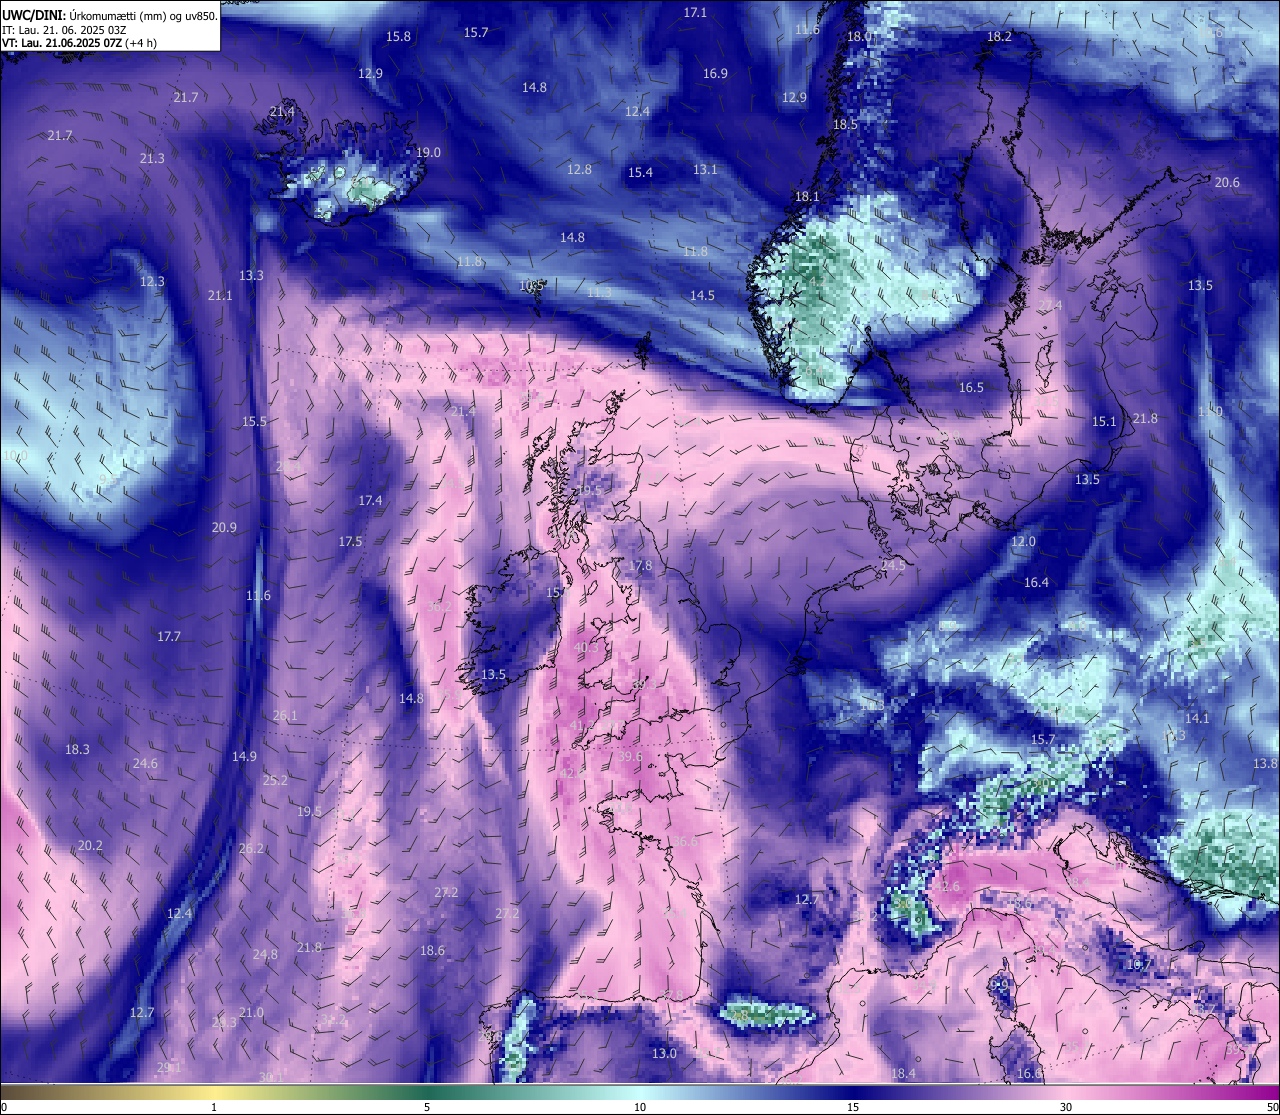Viewport: 1280px width, 1115px height.
Task: Click the 18.5 value off Norway's coast
Action: (x=845, y=125)
